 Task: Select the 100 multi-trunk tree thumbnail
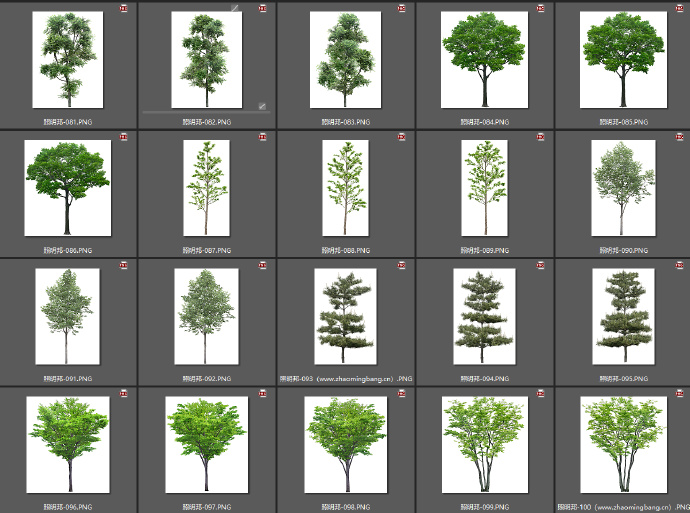pyautogui.click(x=623, y=445)
